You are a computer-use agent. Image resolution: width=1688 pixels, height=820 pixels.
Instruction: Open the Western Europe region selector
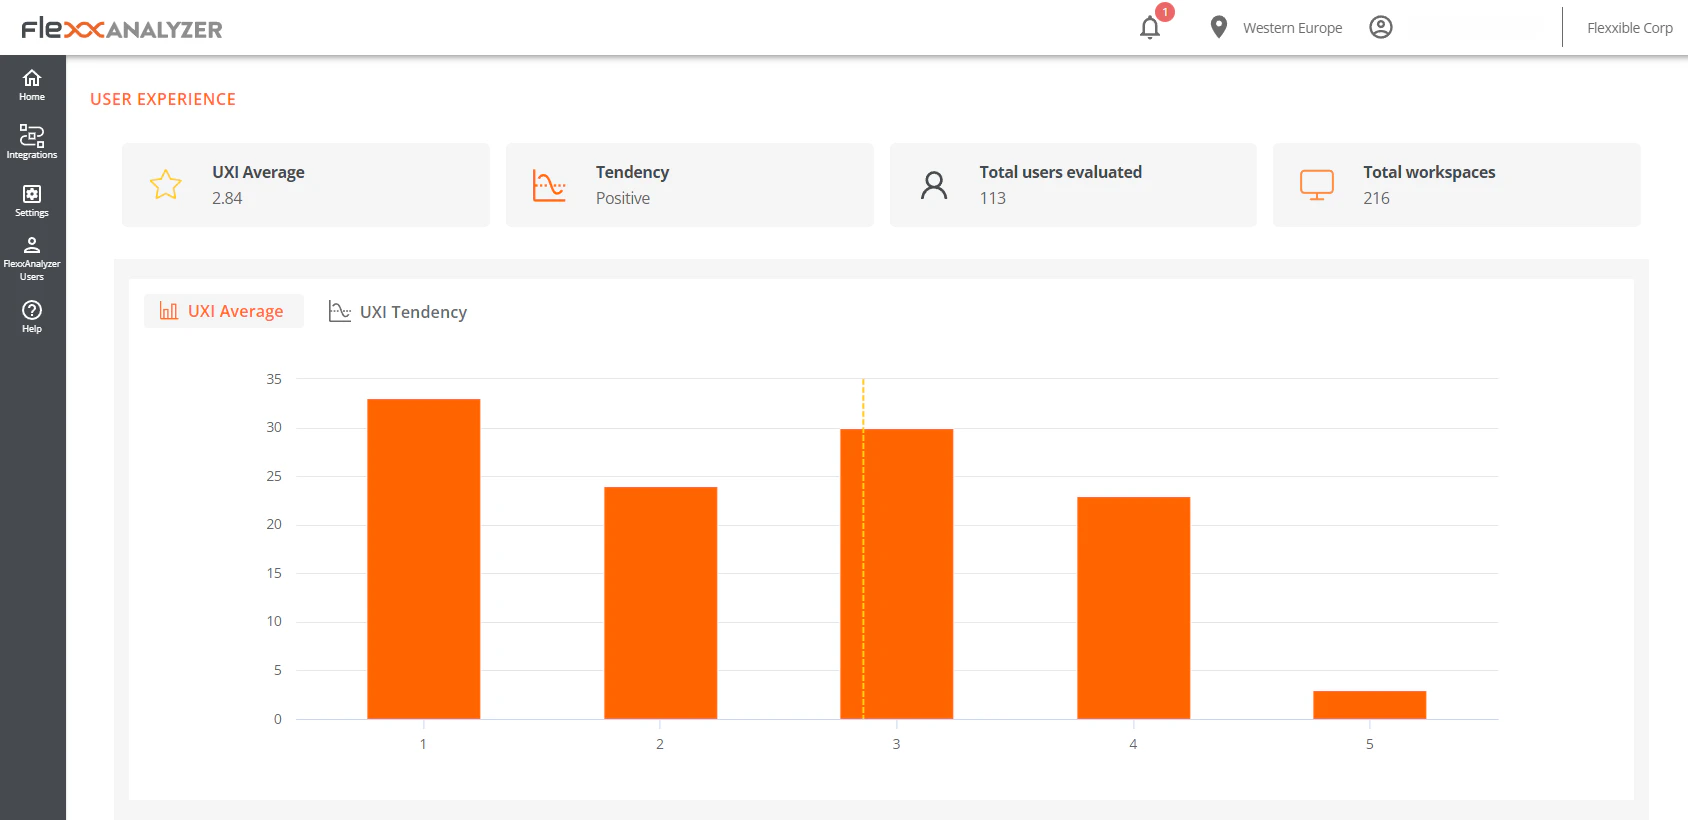tap(1292, 28)
